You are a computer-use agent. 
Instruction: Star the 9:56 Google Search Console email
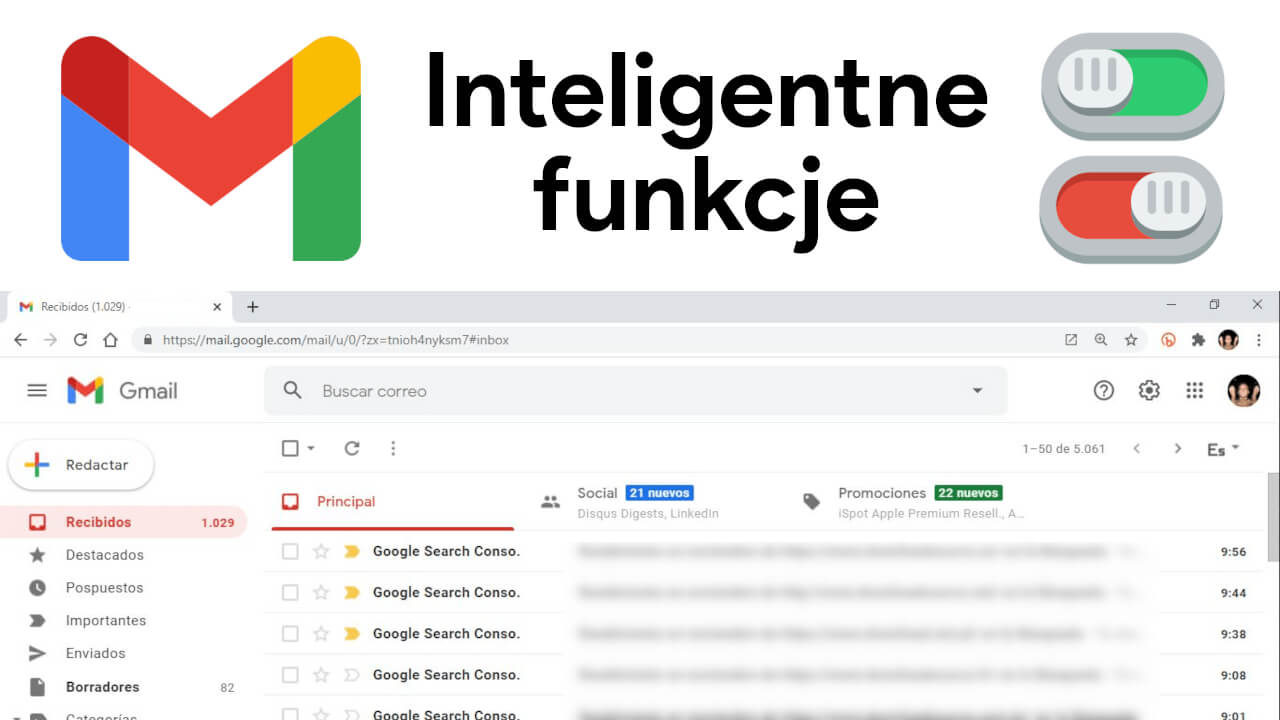(x=321, y=551)
